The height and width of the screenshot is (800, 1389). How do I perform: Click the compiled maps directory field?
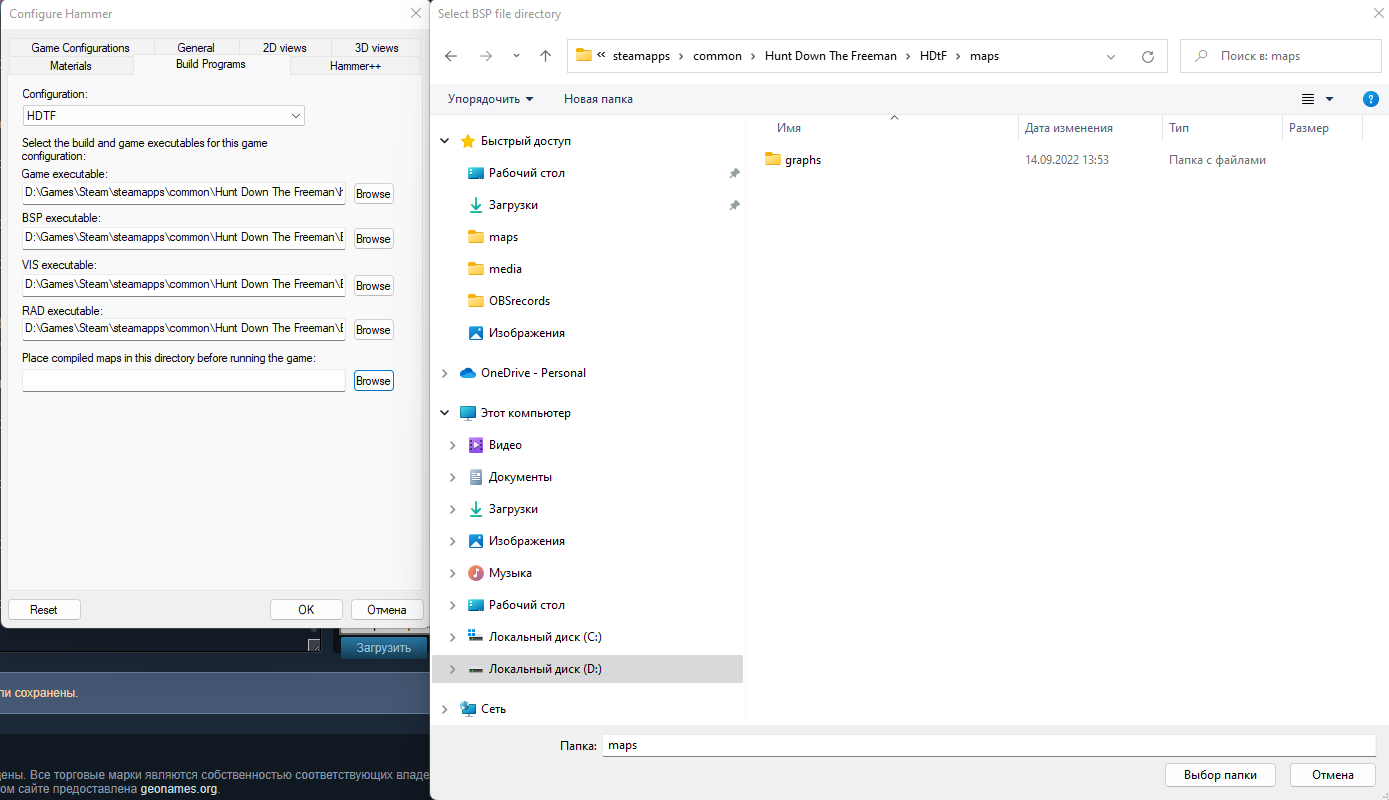pyautogui.click(x=184, y=381)
